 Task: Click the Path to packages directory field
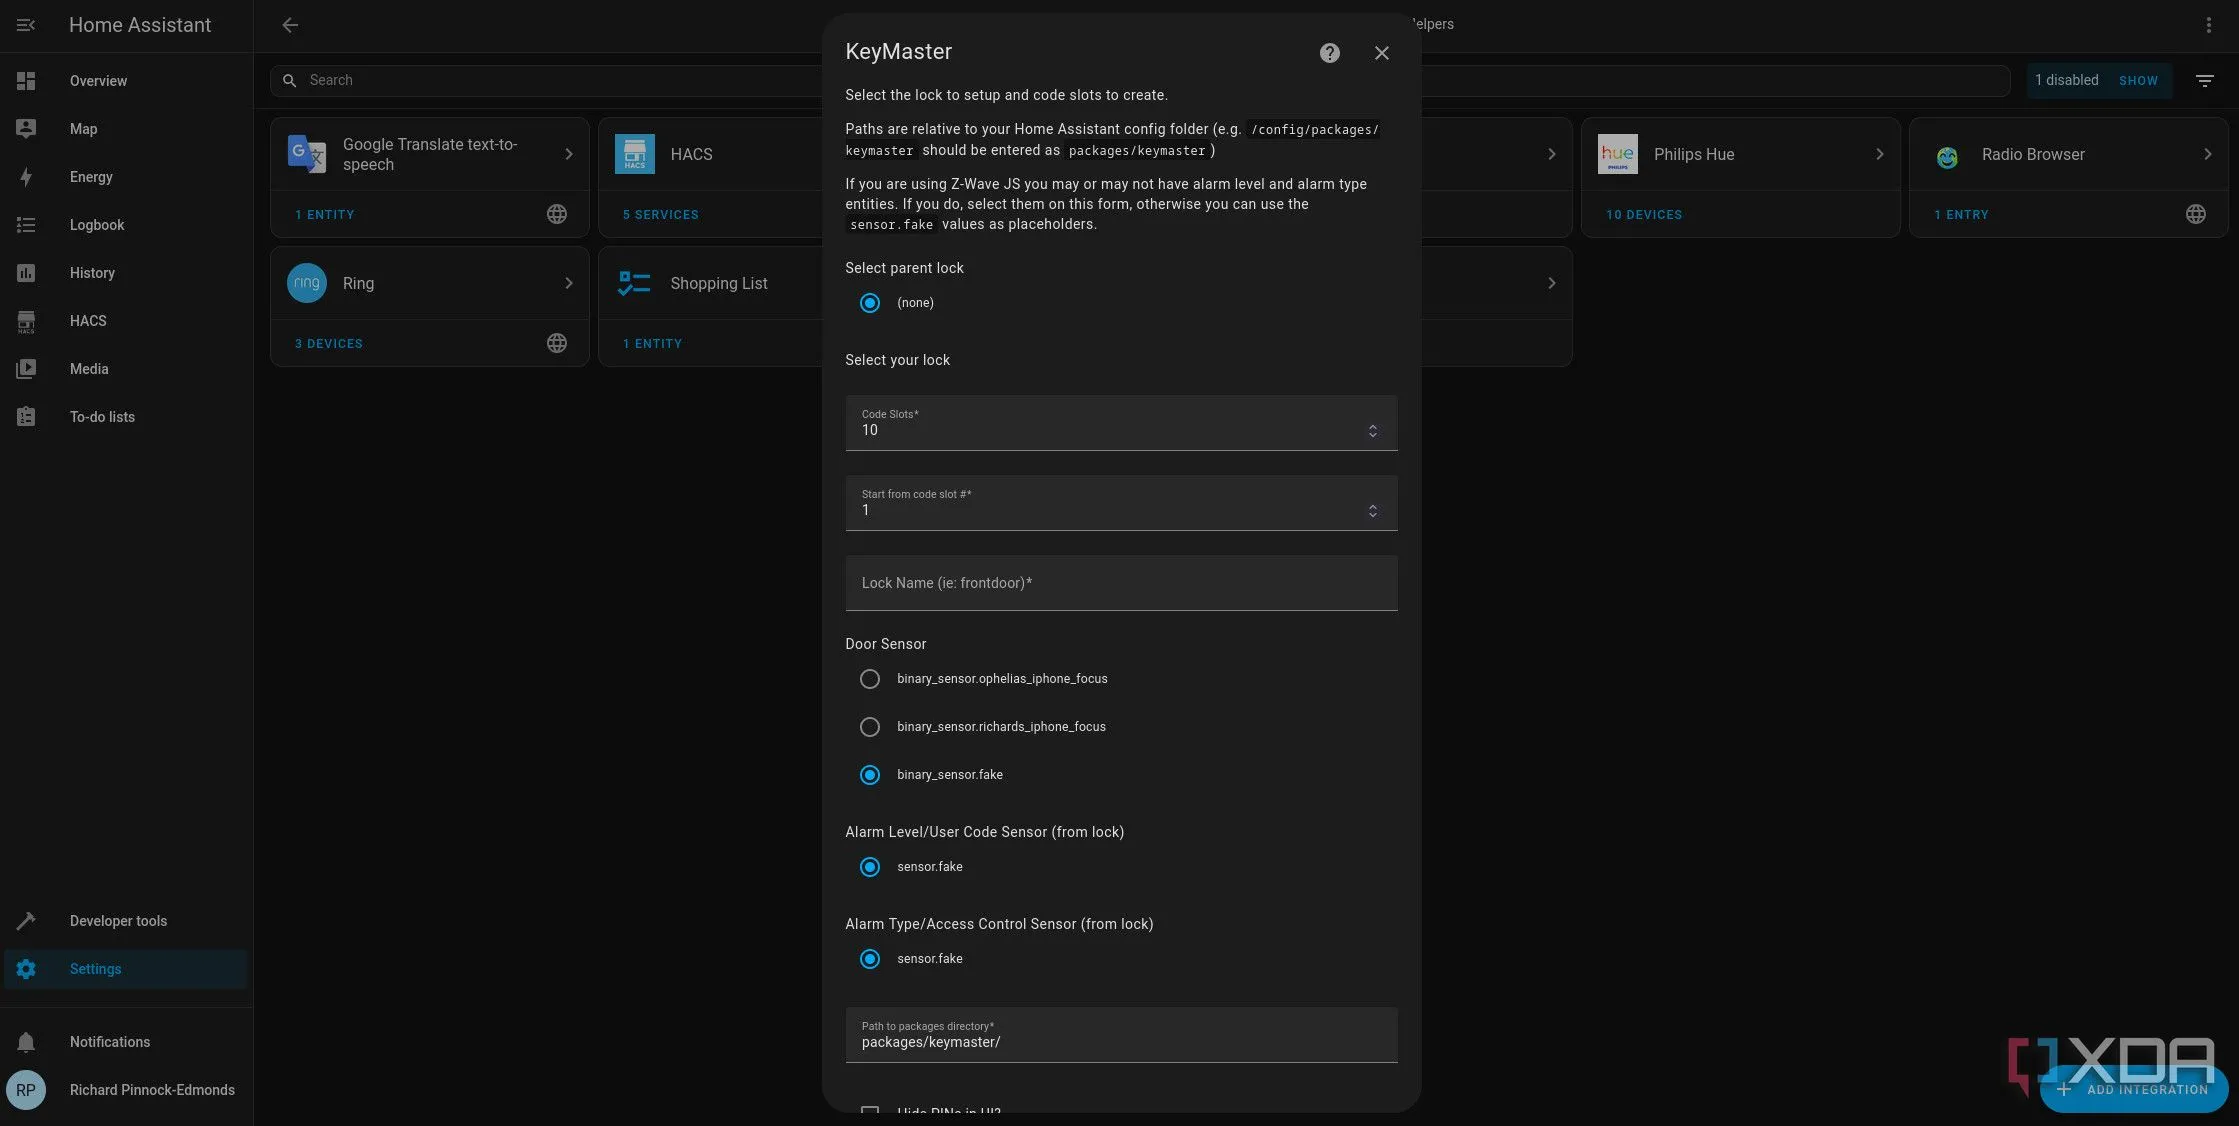[x=1121, y=1035]
